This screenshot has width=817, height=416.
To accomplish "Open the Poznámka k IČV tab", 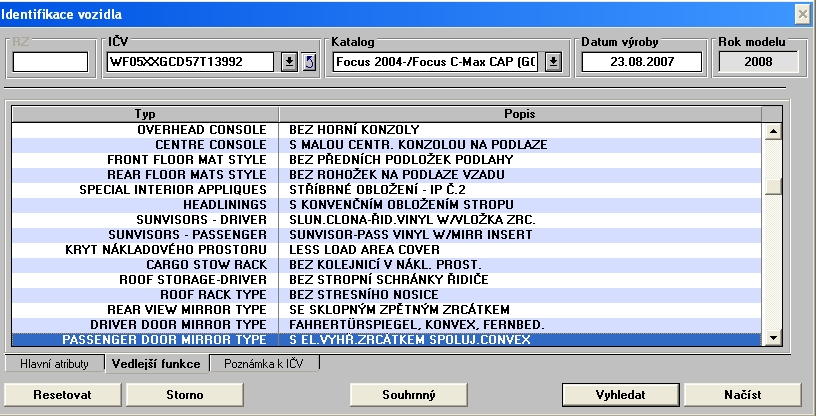I will [x=264, y=363].
